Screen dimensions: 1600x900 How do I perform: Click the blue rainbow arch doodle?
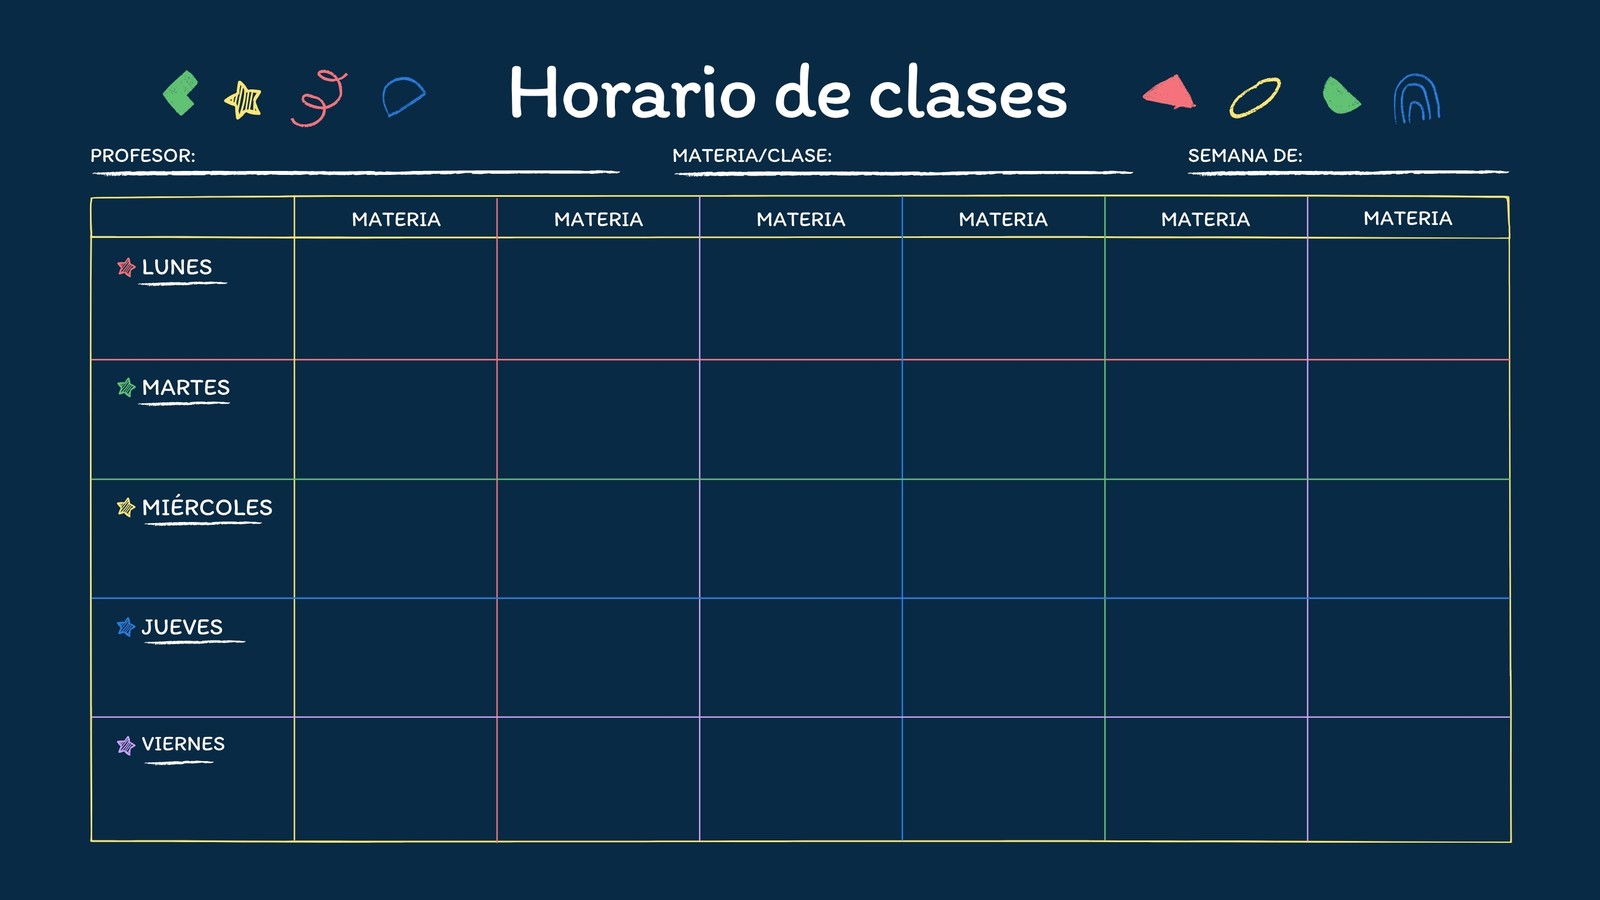tap(1417, 99)
